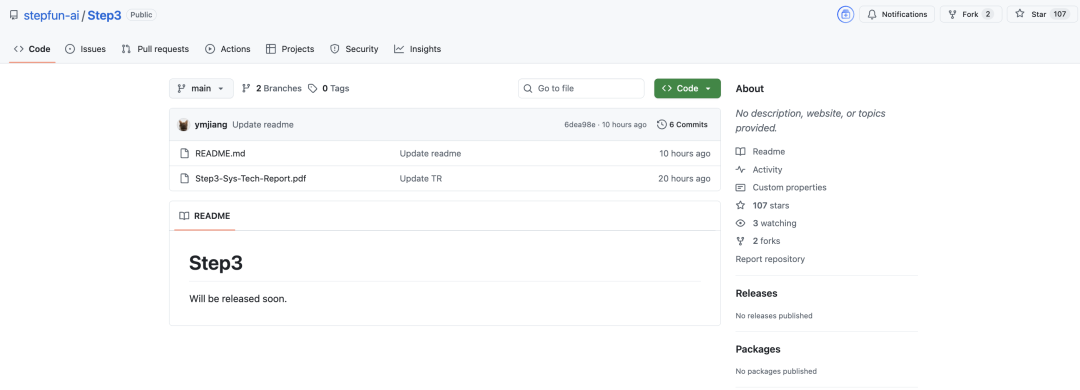Open the fork count badge 2

988,14
